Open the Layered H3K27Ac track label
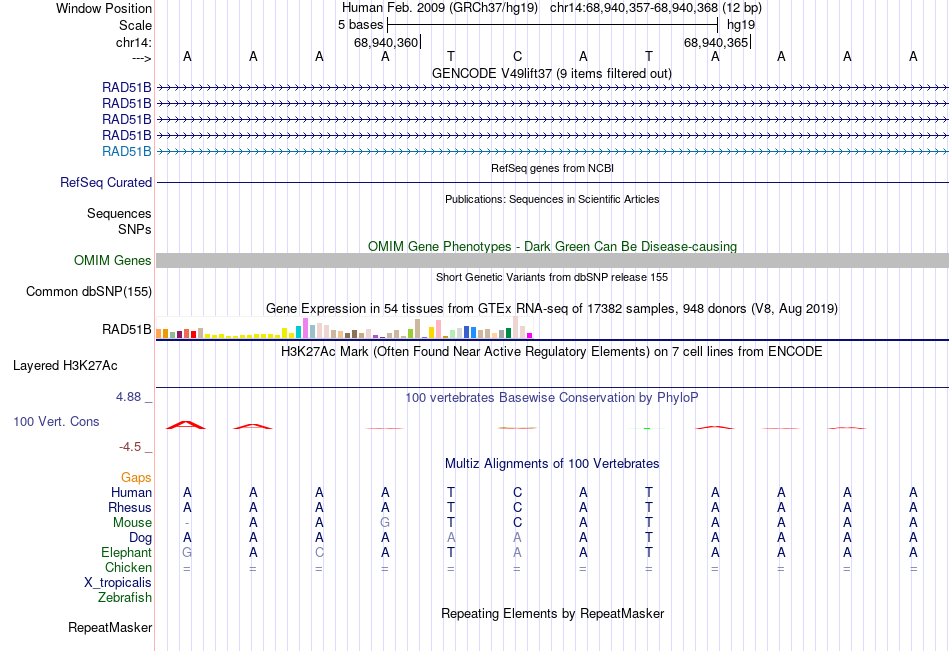950x651 pixels. 65,366
